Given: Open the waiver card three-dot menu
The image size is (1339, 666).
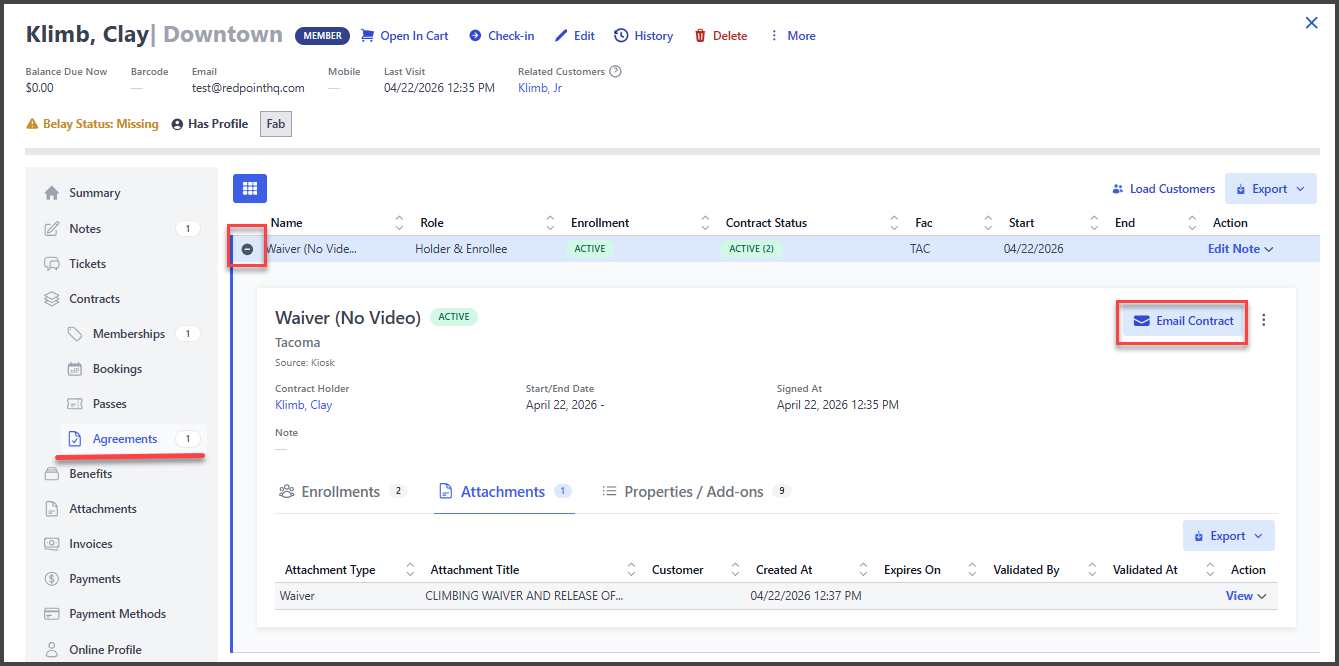Looking at the screenshot, I should click(x=1264, y=321).
